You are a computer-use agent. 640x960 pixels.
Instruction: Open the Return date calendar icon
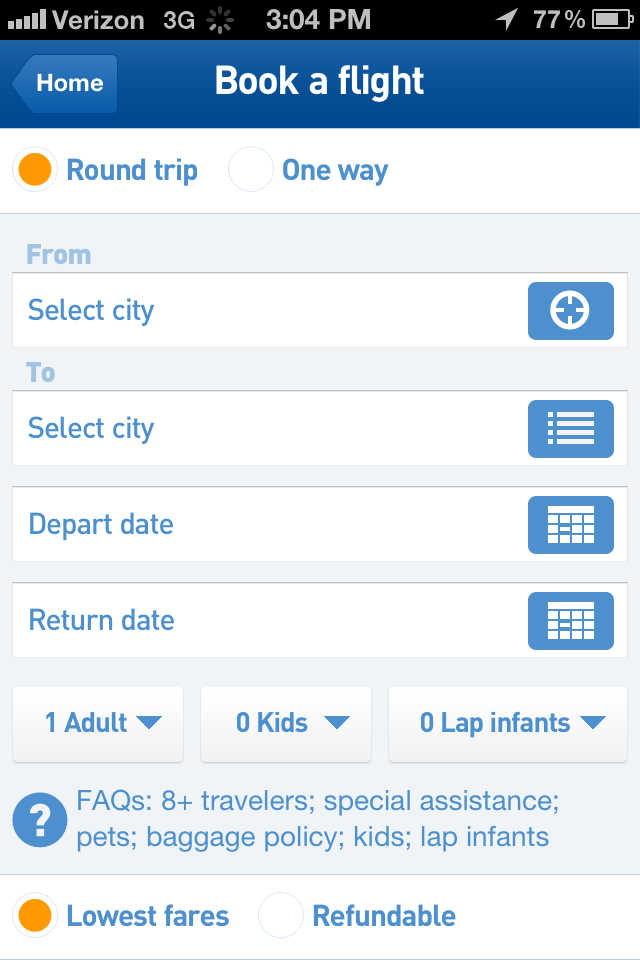click(570, 621)
